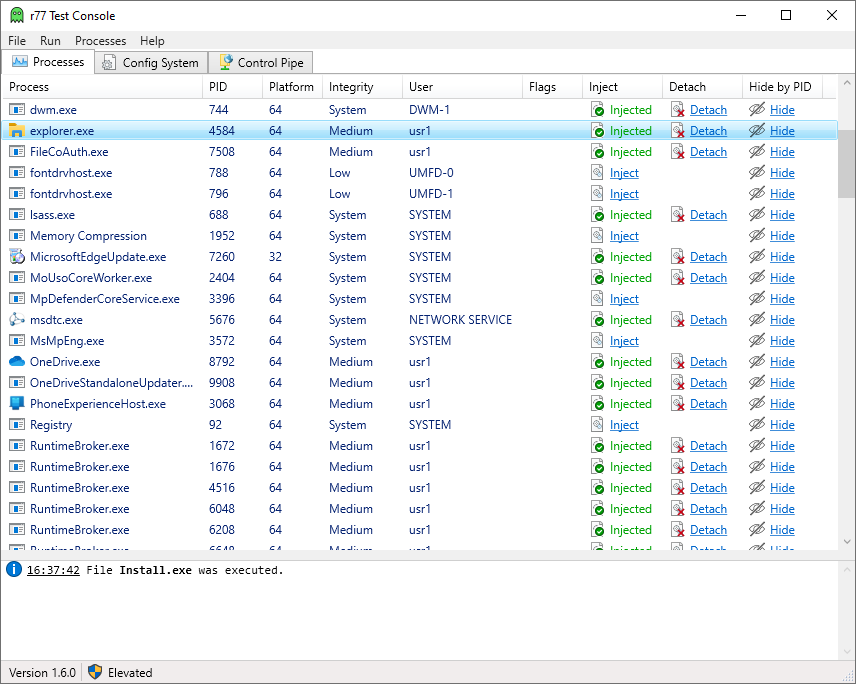Click Hide link for MpDefenderCoreService.exe

(x=782, y=299)
